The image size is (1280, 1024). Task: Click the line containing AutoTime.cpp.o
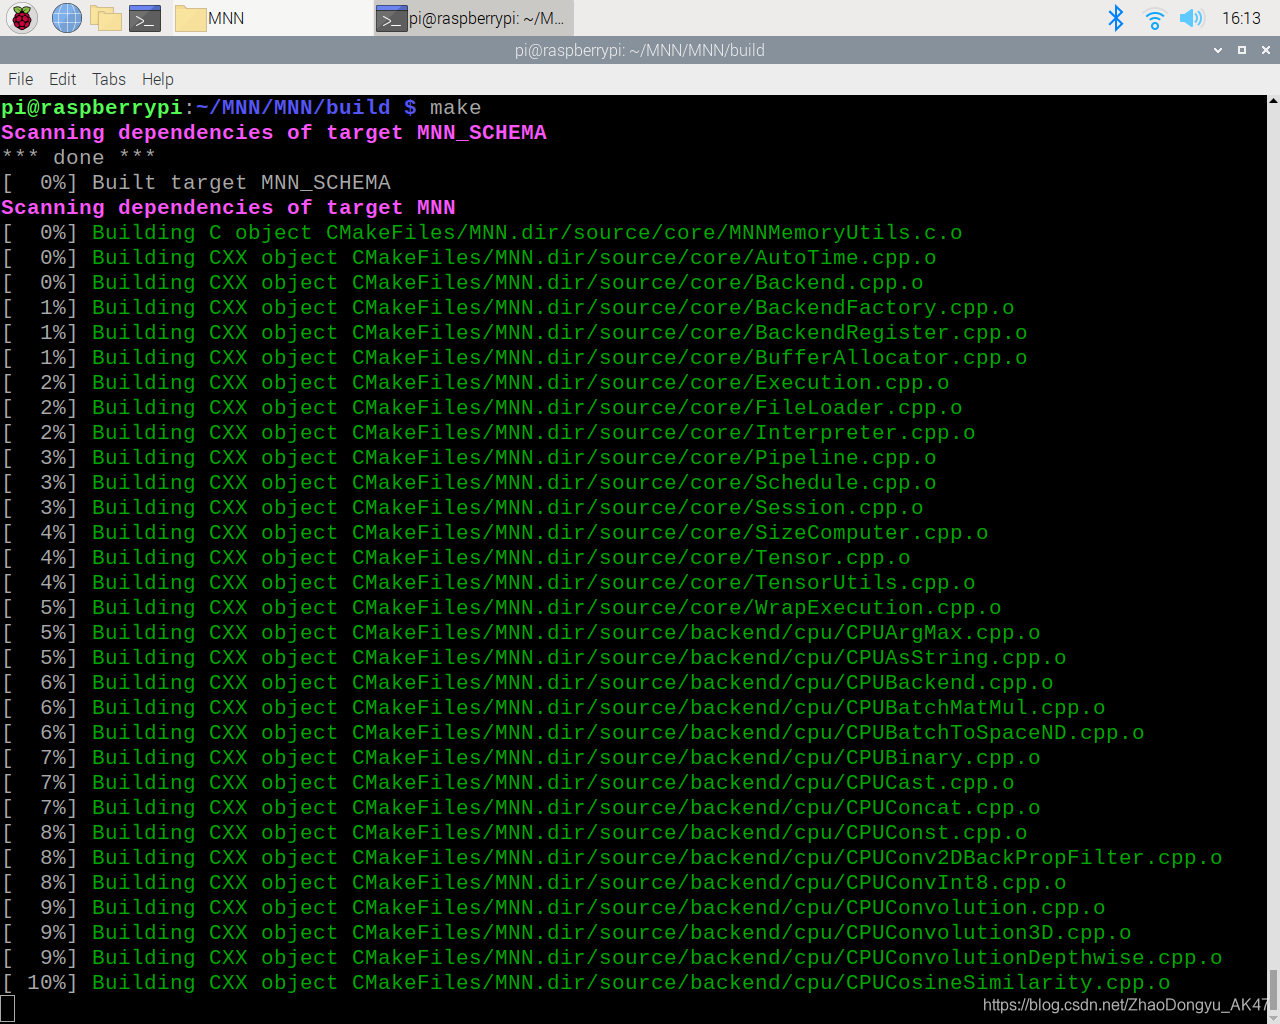[469, 258]
